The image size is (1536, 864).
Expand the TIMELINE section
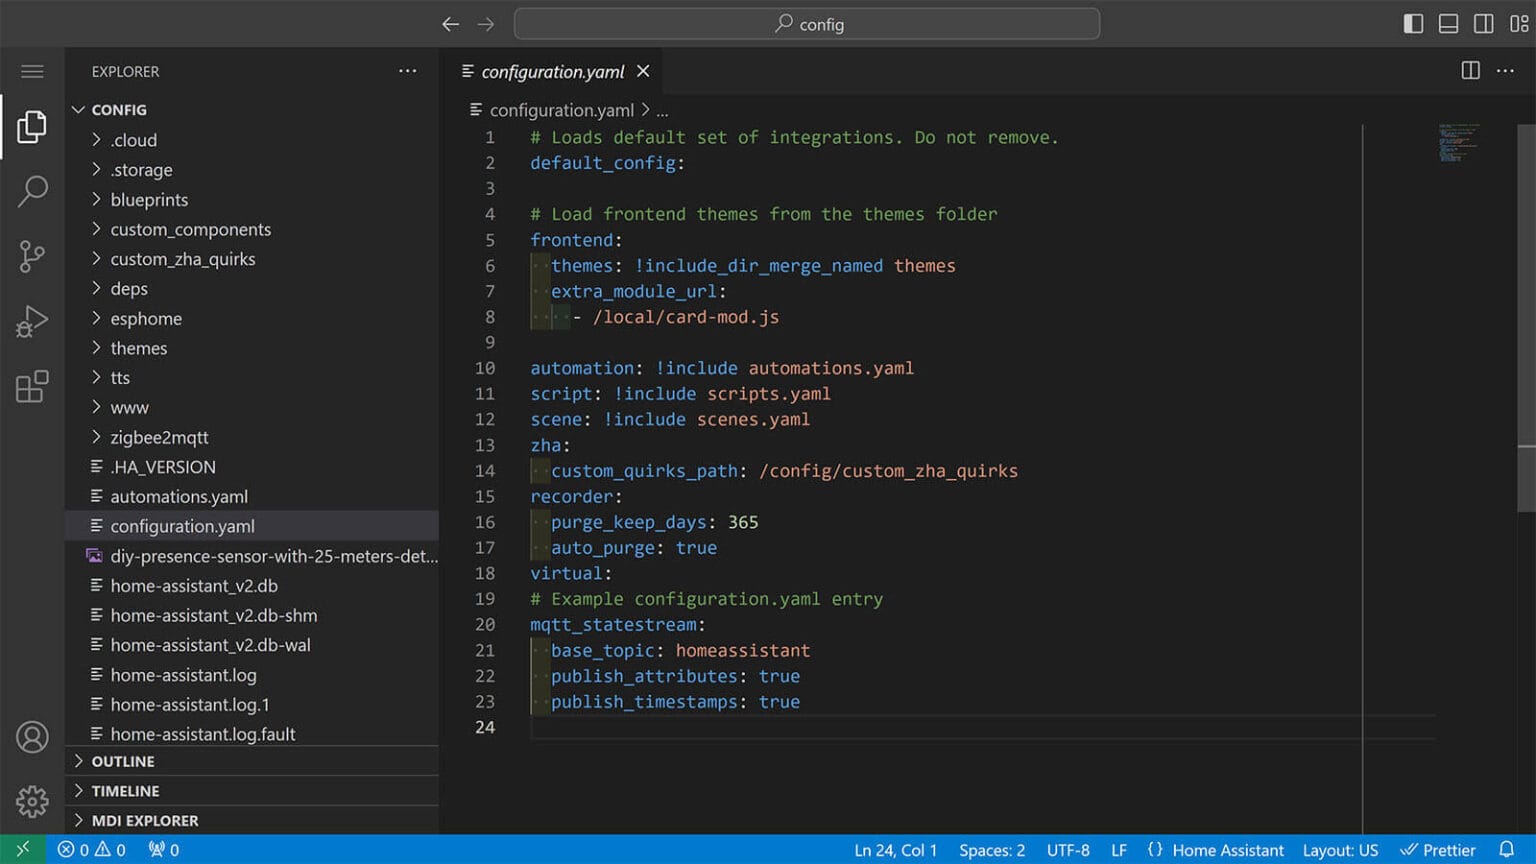(x=125, y=791)
